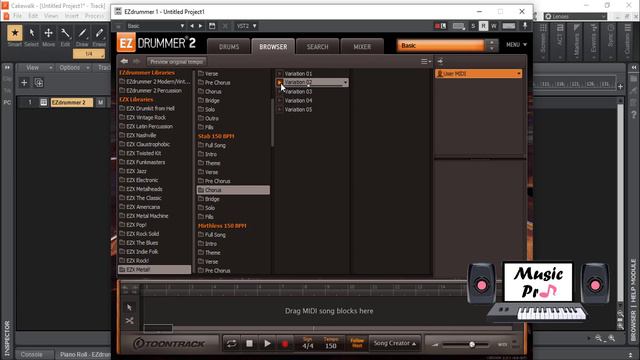This screenshot has height=360, width=640.
Task: Toggle Follow Host button
Action: [x=357, y=343]
